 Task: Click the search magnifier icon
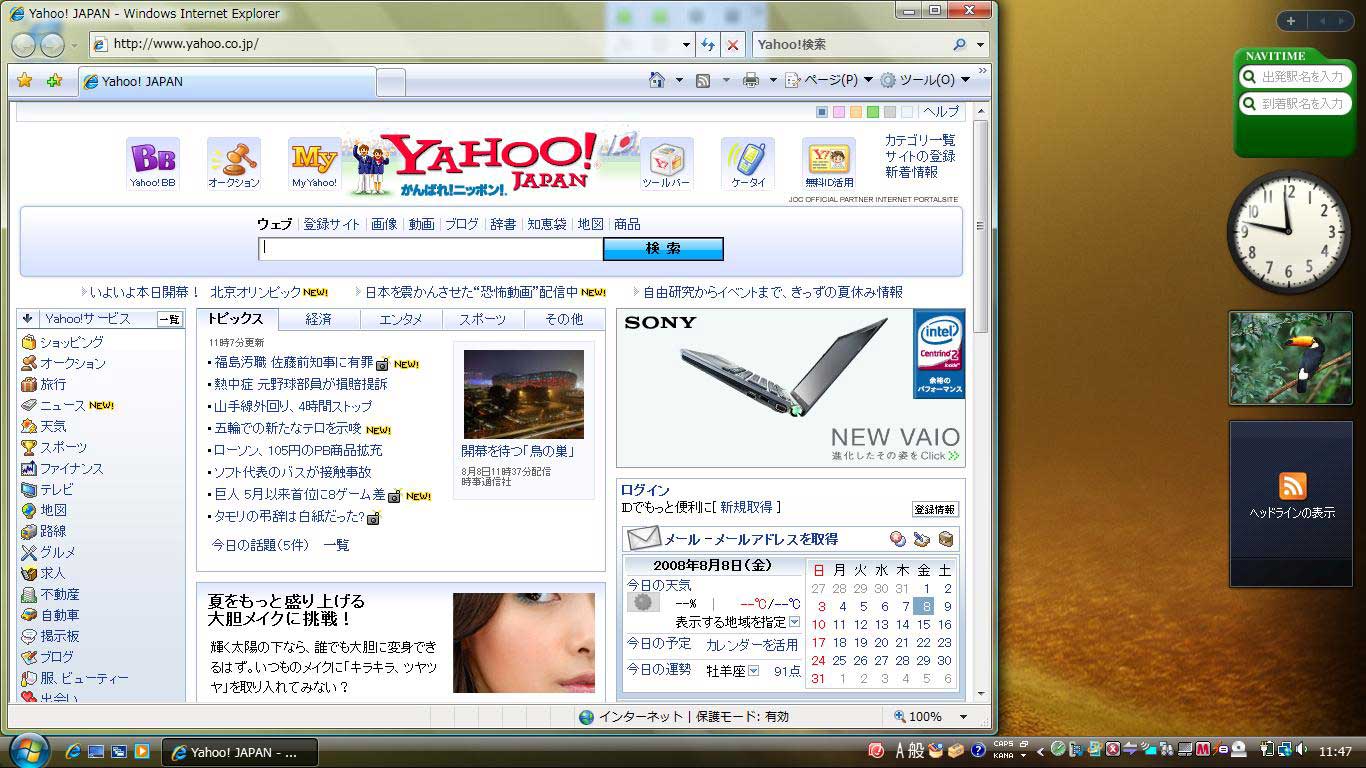960,44
